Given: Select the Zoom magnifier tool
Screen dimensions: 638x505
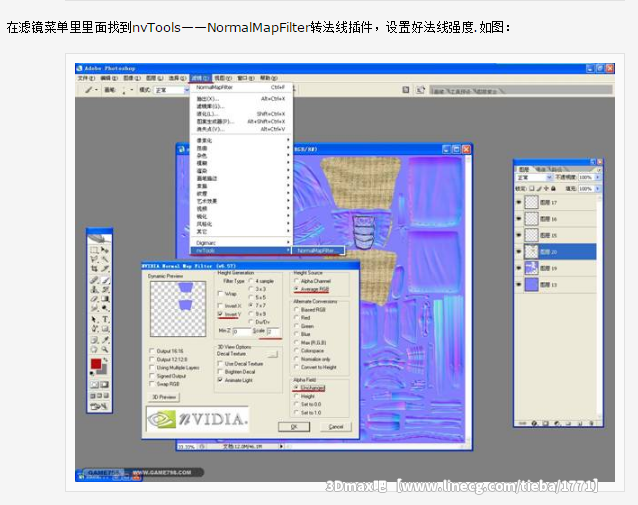Looking at the screenshot, I should pos(105,349).
